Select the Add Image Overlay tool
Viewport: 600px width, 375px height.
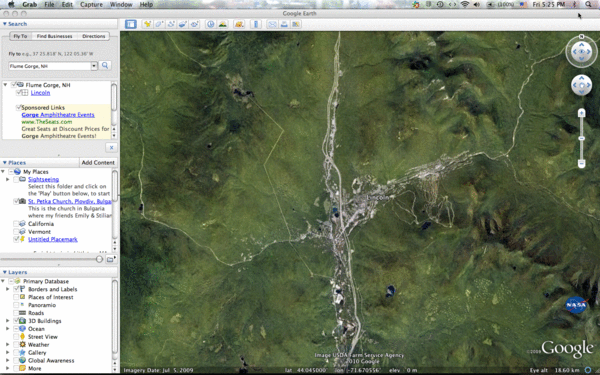click(x=183, y=24)
